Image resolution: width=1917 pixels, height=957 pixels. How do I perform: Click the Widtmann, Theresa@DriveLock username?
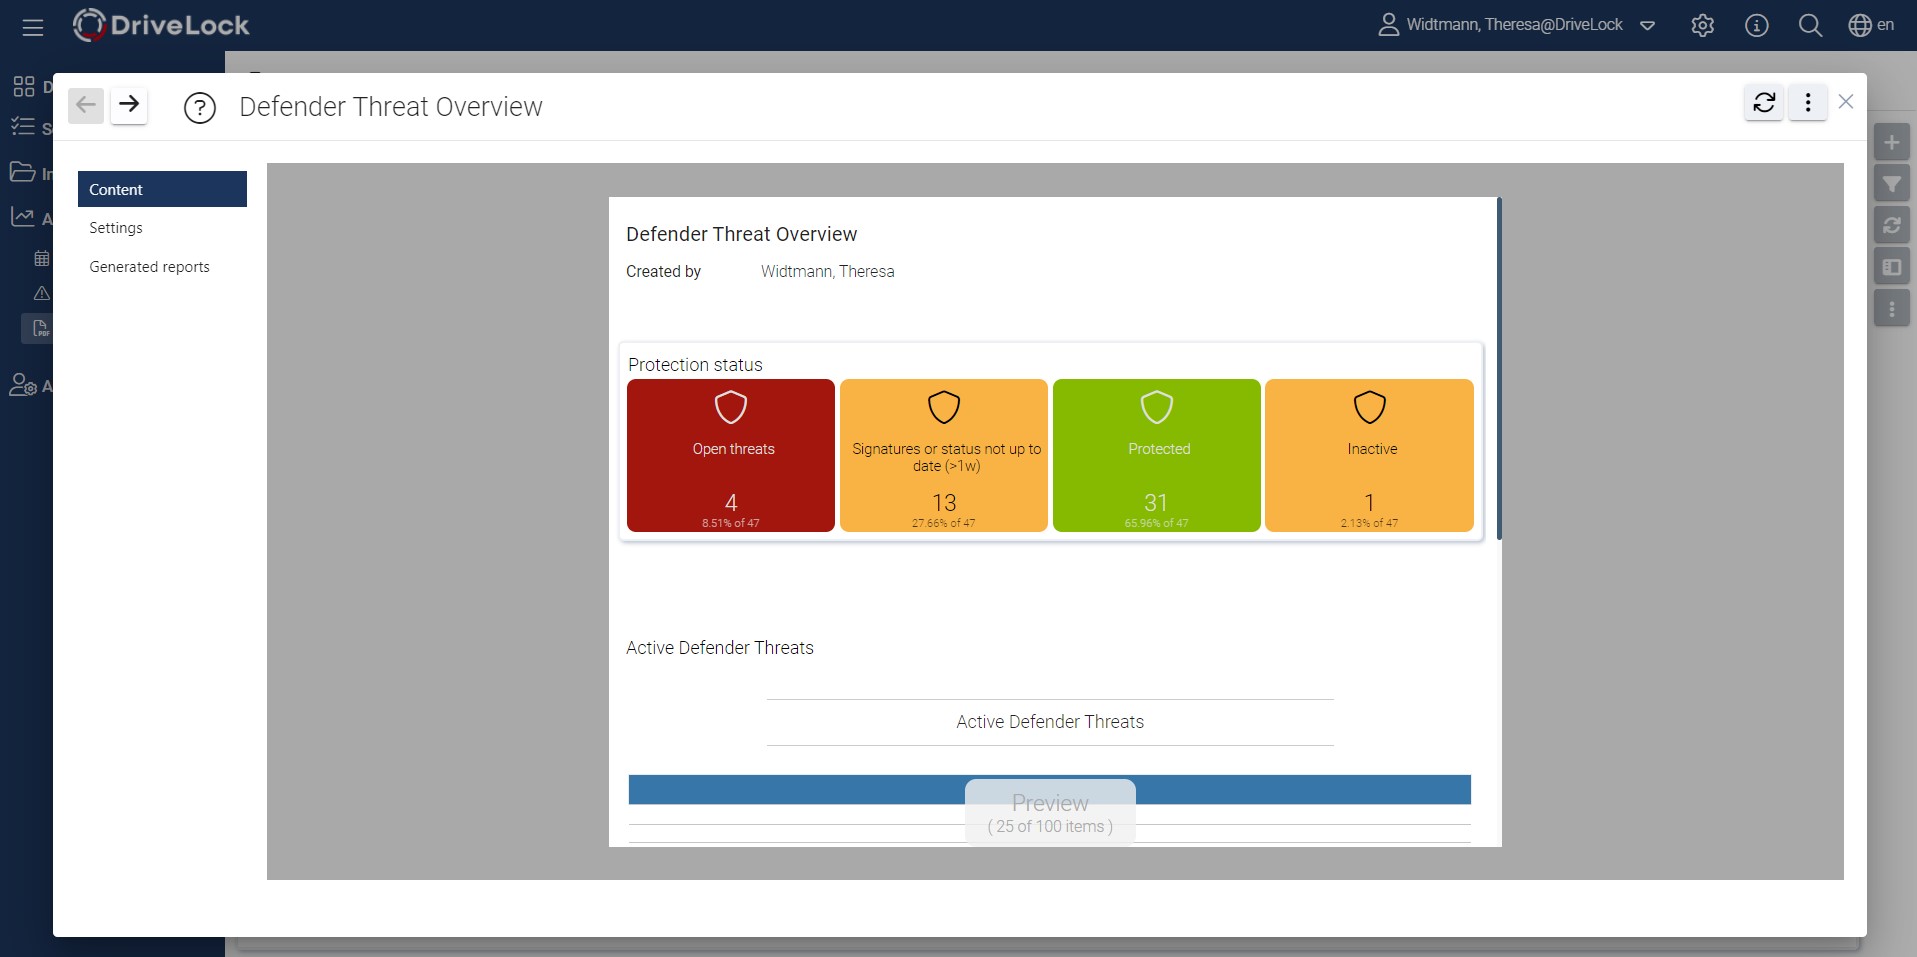(1514, 25)
